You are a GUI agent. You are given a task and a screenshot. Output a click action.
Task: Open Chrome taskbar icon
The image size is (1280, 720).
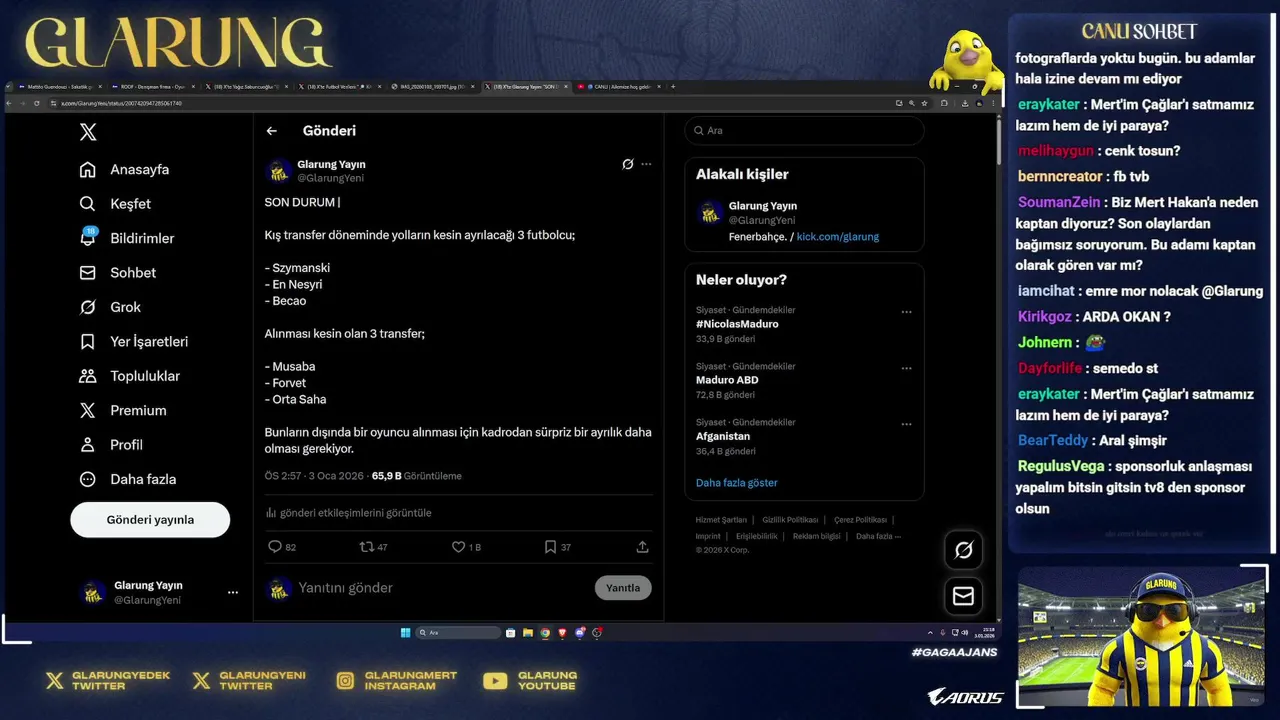pos(545,632)
